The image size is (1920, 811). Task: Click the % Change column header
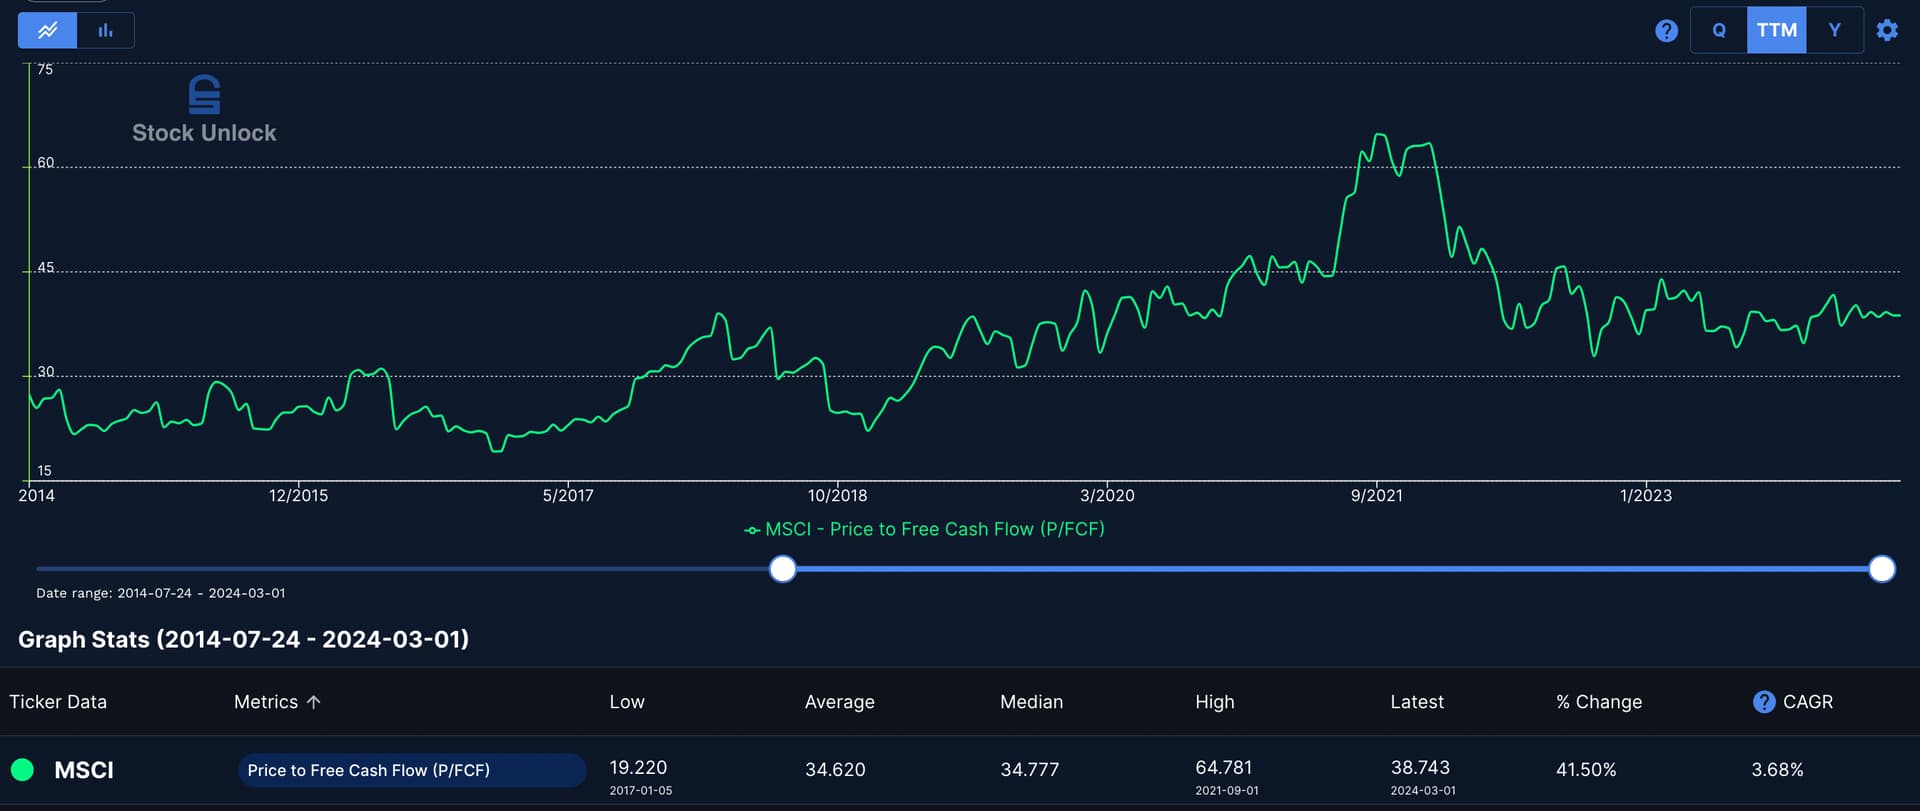click(1598, 702)
